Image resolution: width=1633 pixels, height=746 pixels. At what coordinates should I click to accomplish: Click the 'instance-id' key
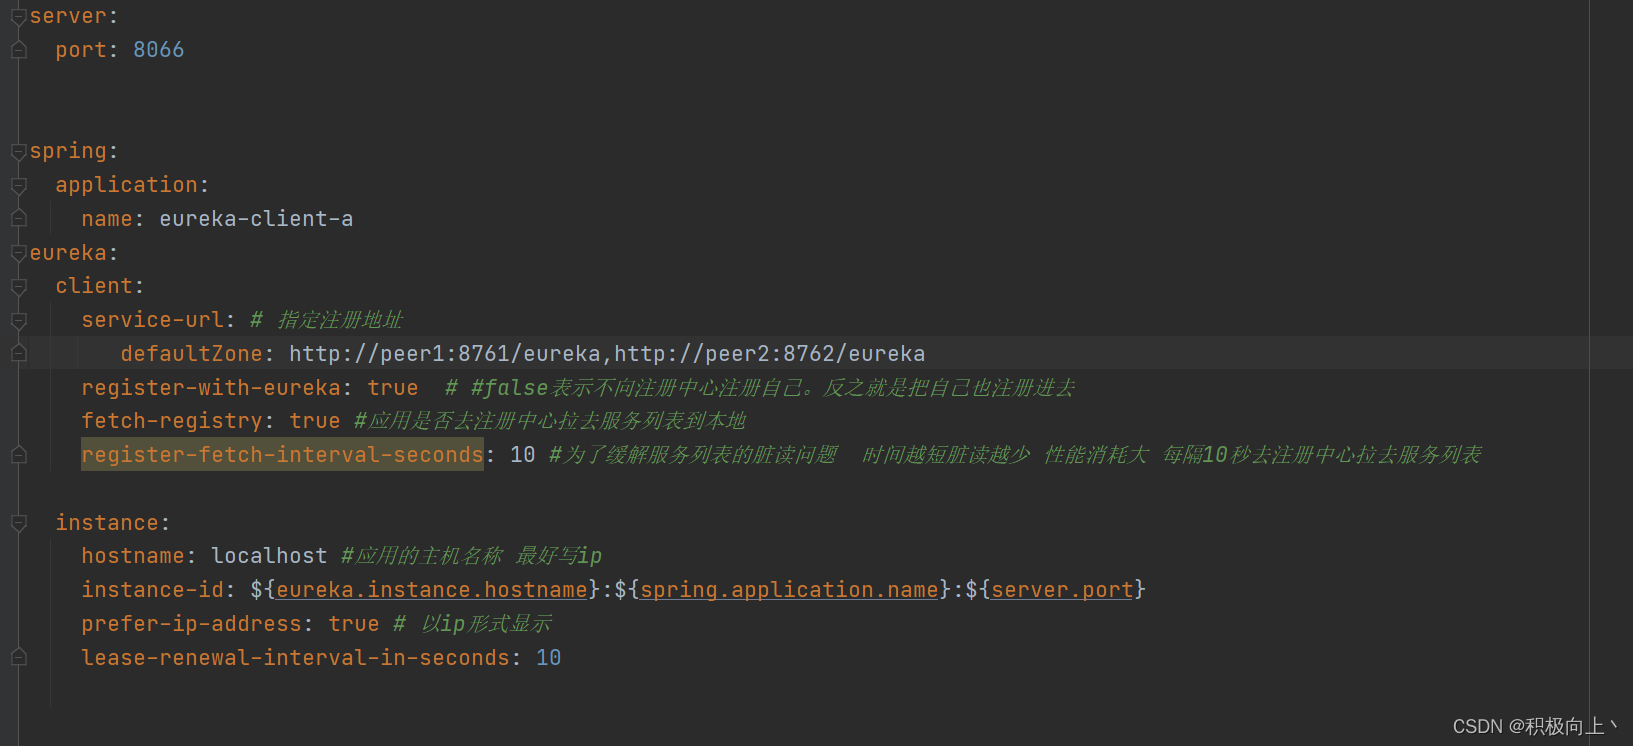(x=153, y=590)
